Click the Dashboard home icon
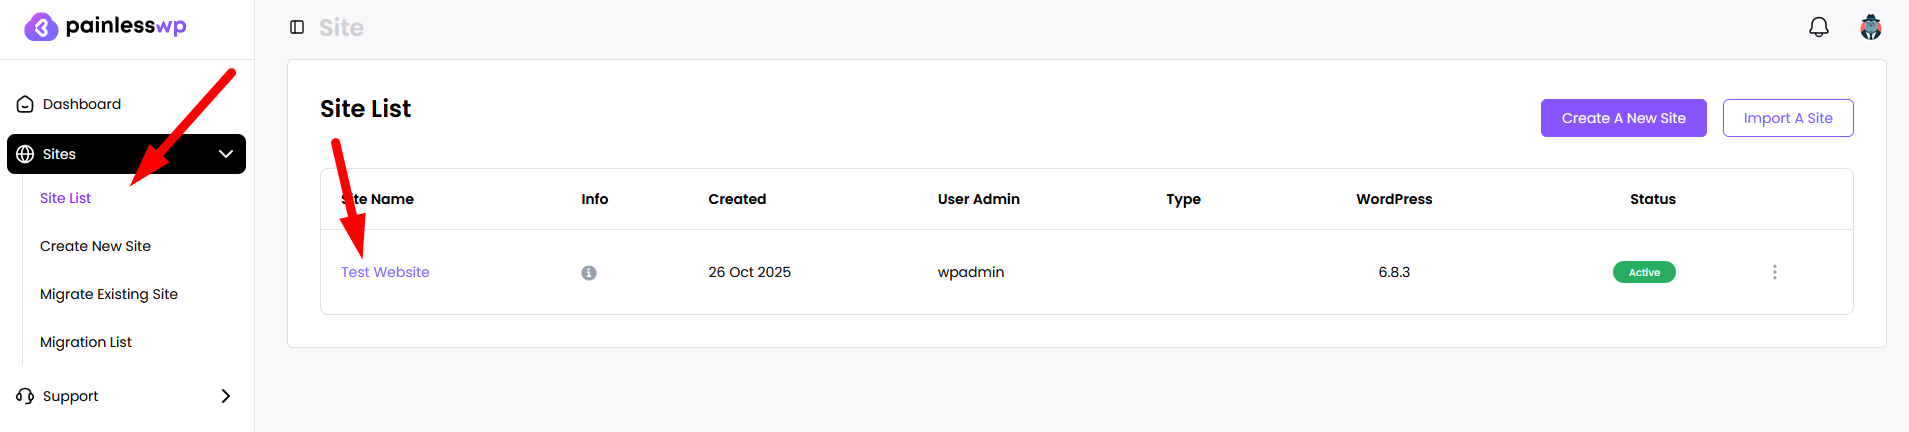 (25, 104)
